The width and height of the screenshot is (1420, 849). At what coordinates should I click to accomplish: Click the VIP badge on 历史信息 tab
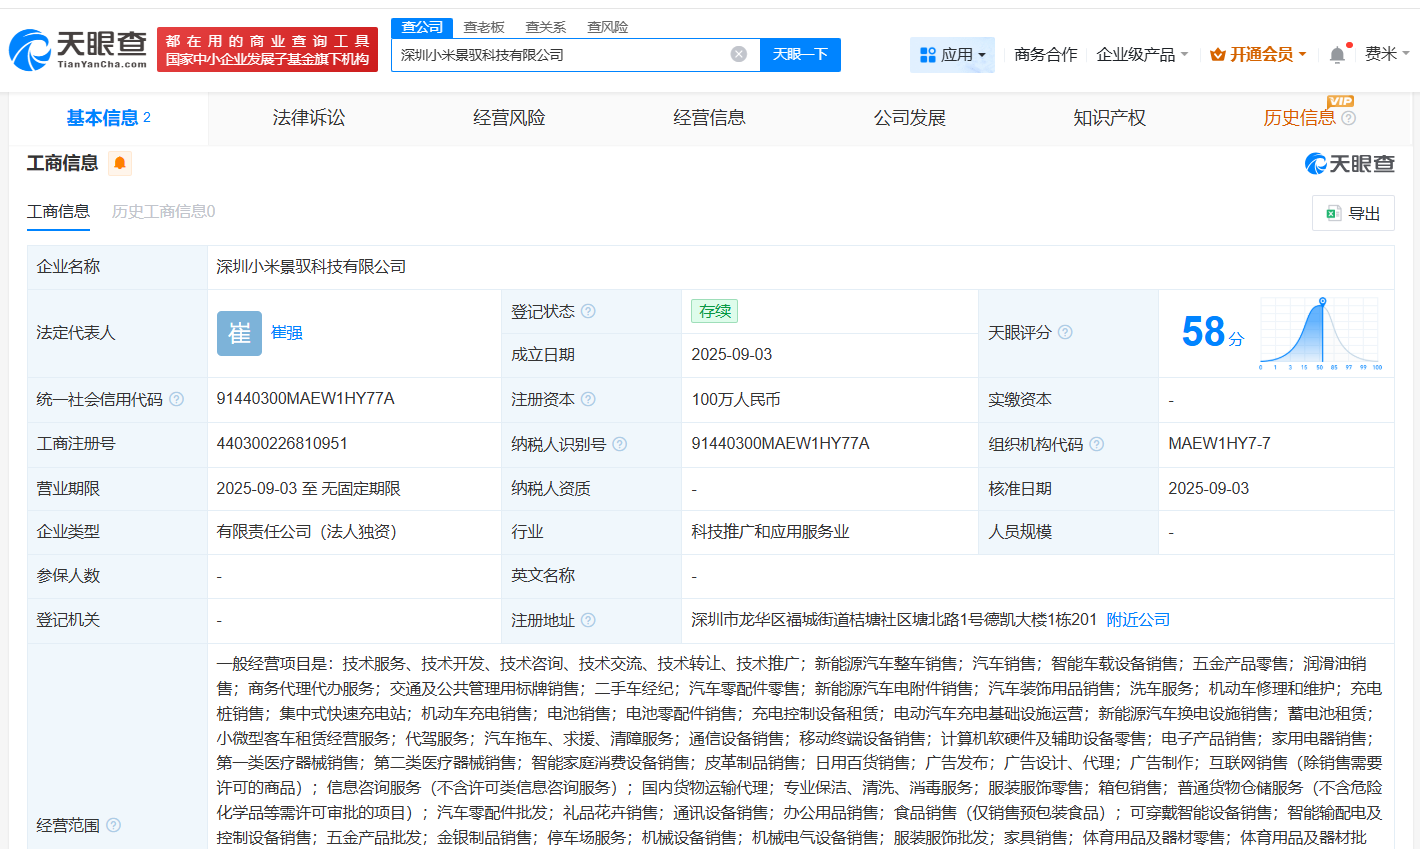pyautogui.click(x=1340, y=100)
